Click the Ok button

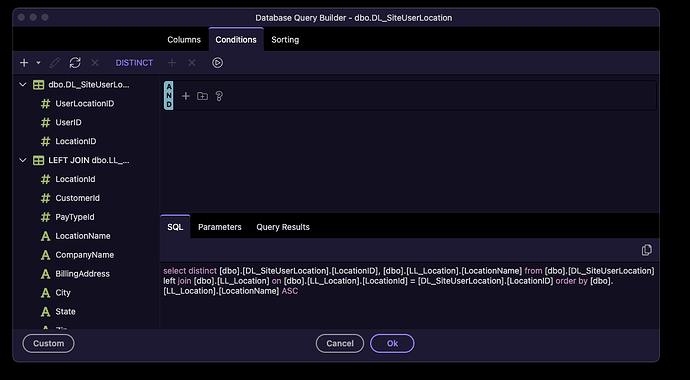[x=392, y=343]
